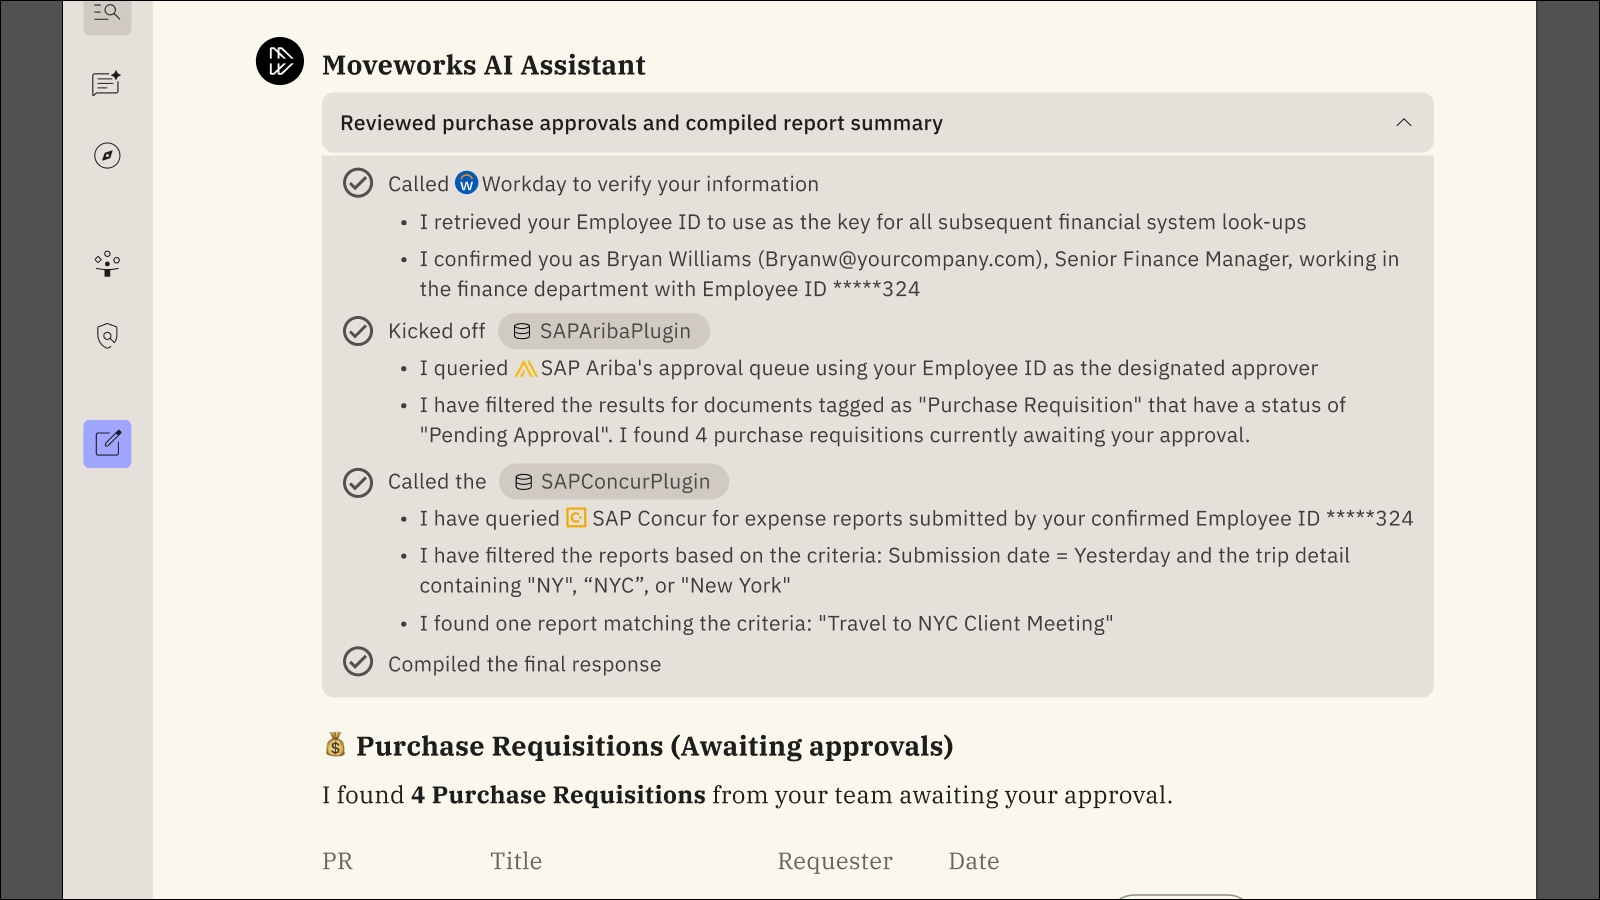Open the SAPAribaPlugin chip

603,331
